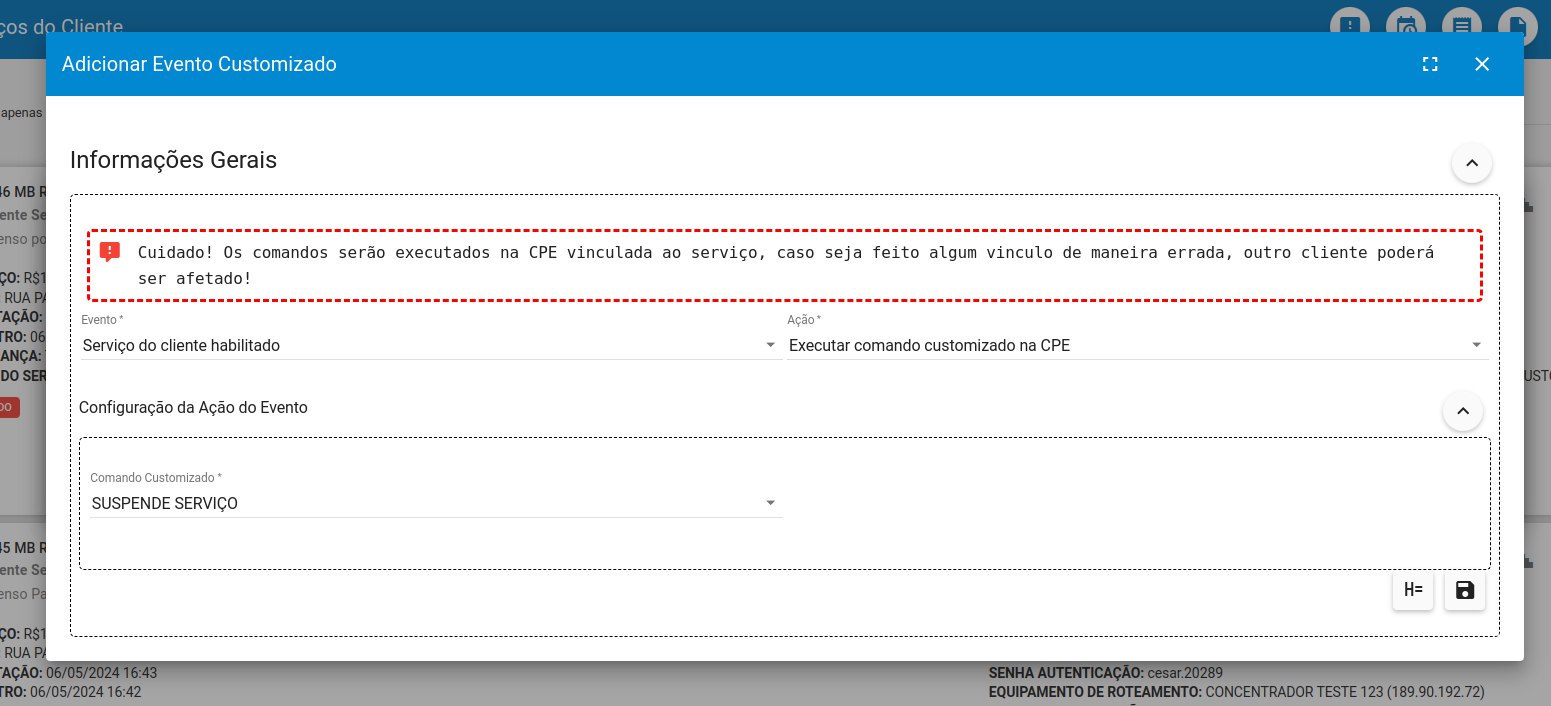Click the 'Informações Gerais' heading
Screen dimensions: 1551x706
point(173,159)
